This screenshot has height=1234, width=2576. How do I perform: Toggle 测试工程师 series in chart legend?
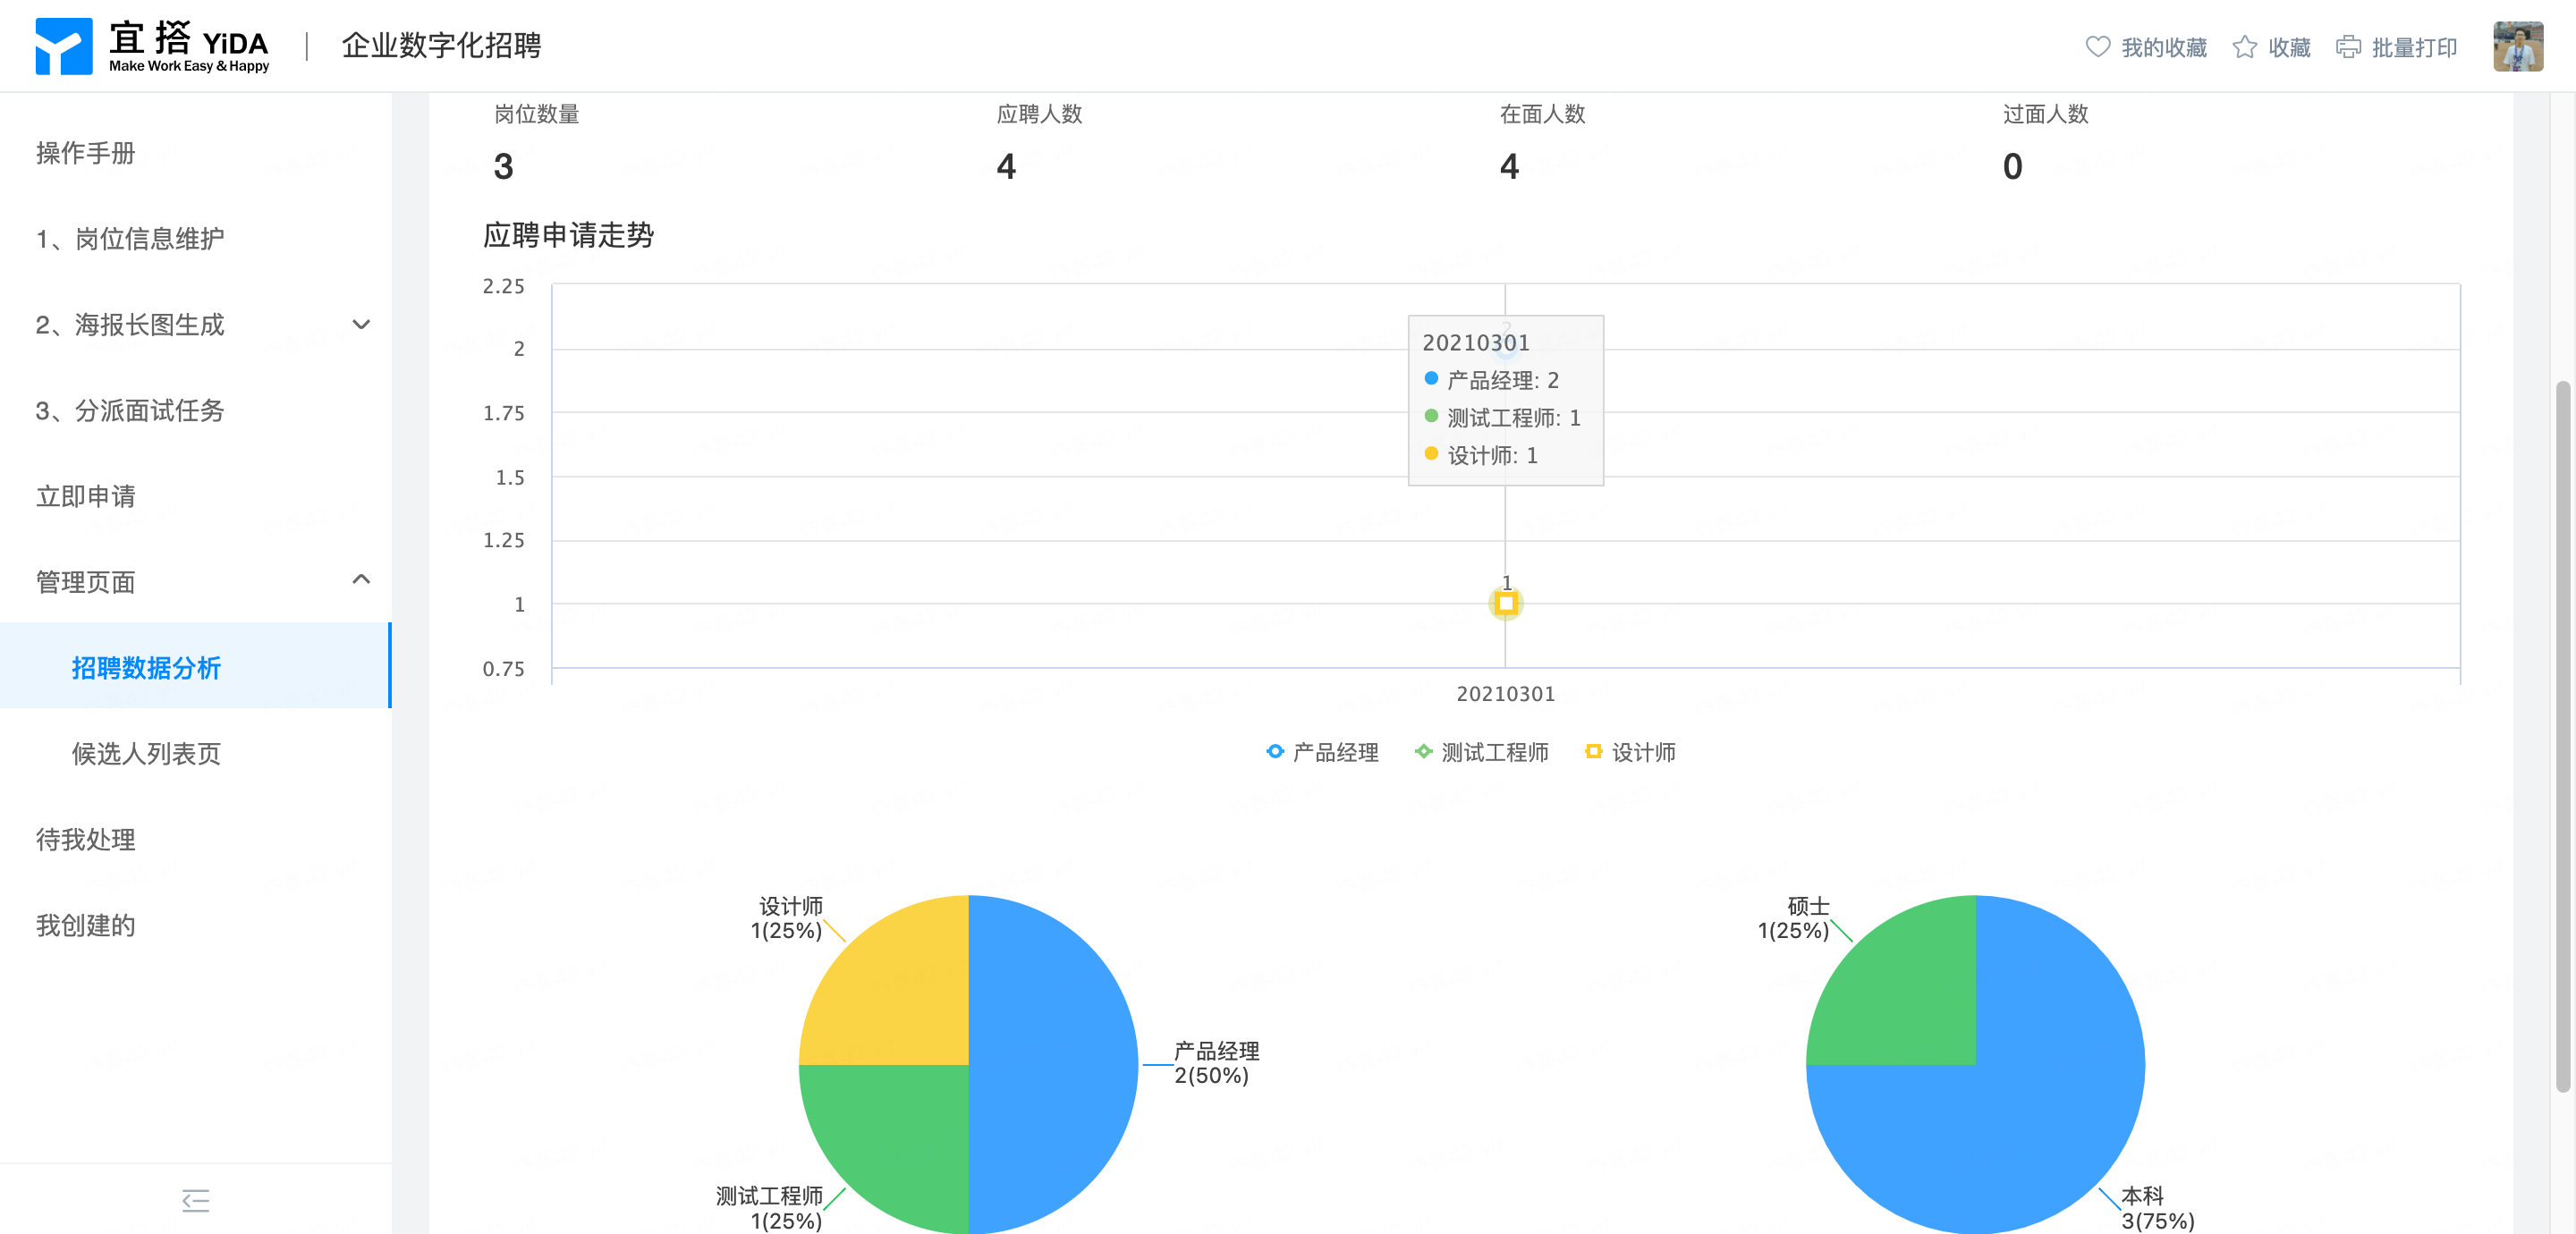1481,752
